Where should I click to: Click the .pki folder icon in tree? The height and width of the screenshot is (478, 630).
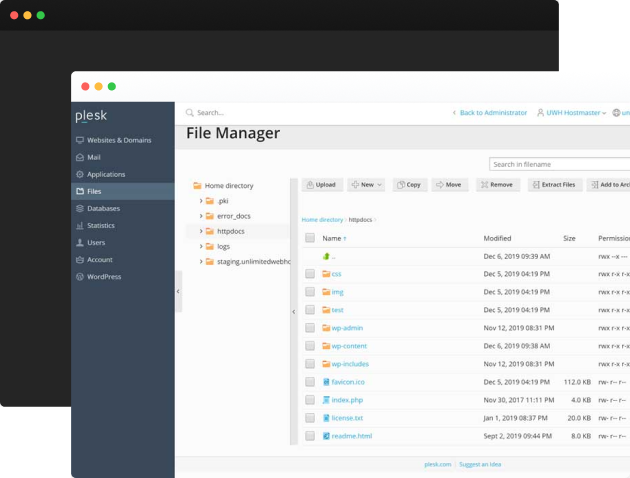pyautogui.click(x=210, y=200)
